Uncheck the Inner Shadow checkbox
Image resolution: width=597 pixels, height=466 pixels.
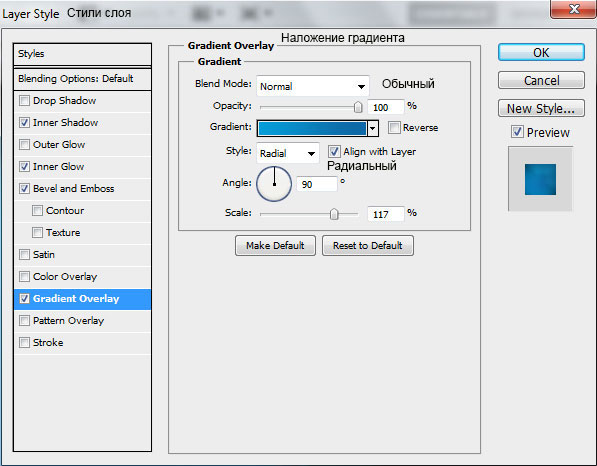pyautogui.click(x=24, y=123)
